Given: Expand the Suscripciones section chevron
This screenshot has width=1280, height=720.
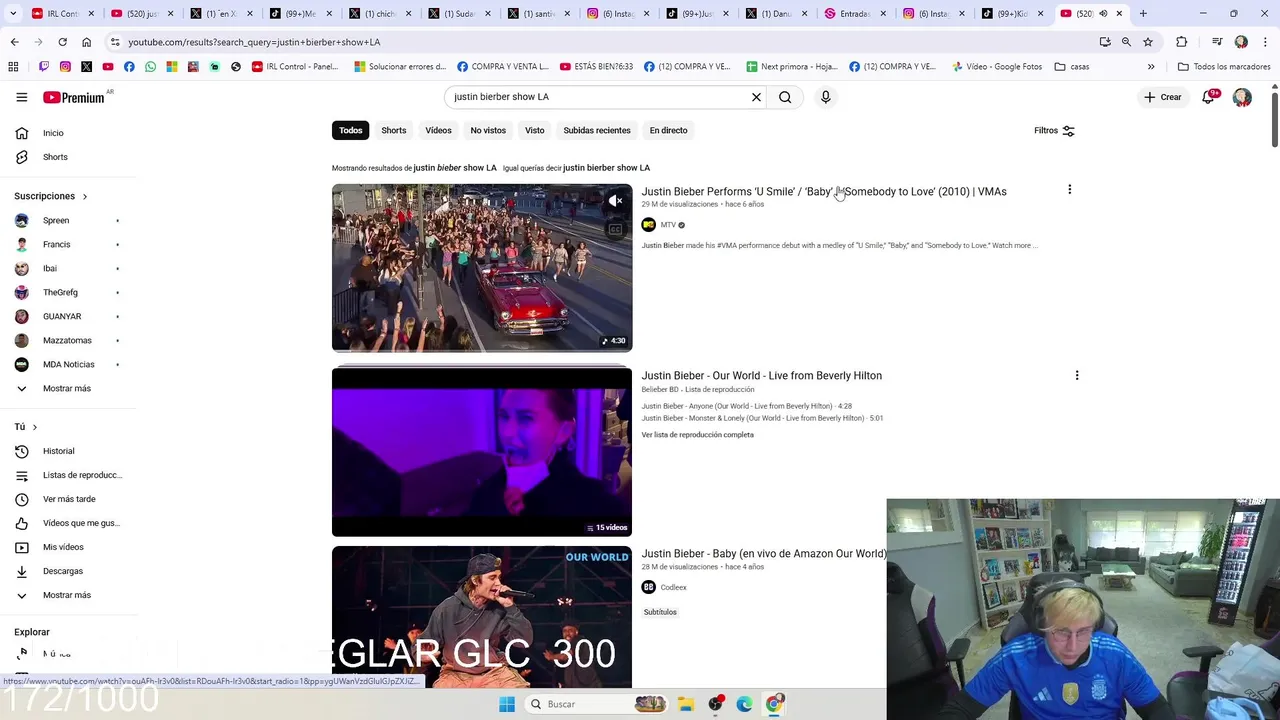Looking at the screenshot, I should pyautogui.click(x=85, y=196).
